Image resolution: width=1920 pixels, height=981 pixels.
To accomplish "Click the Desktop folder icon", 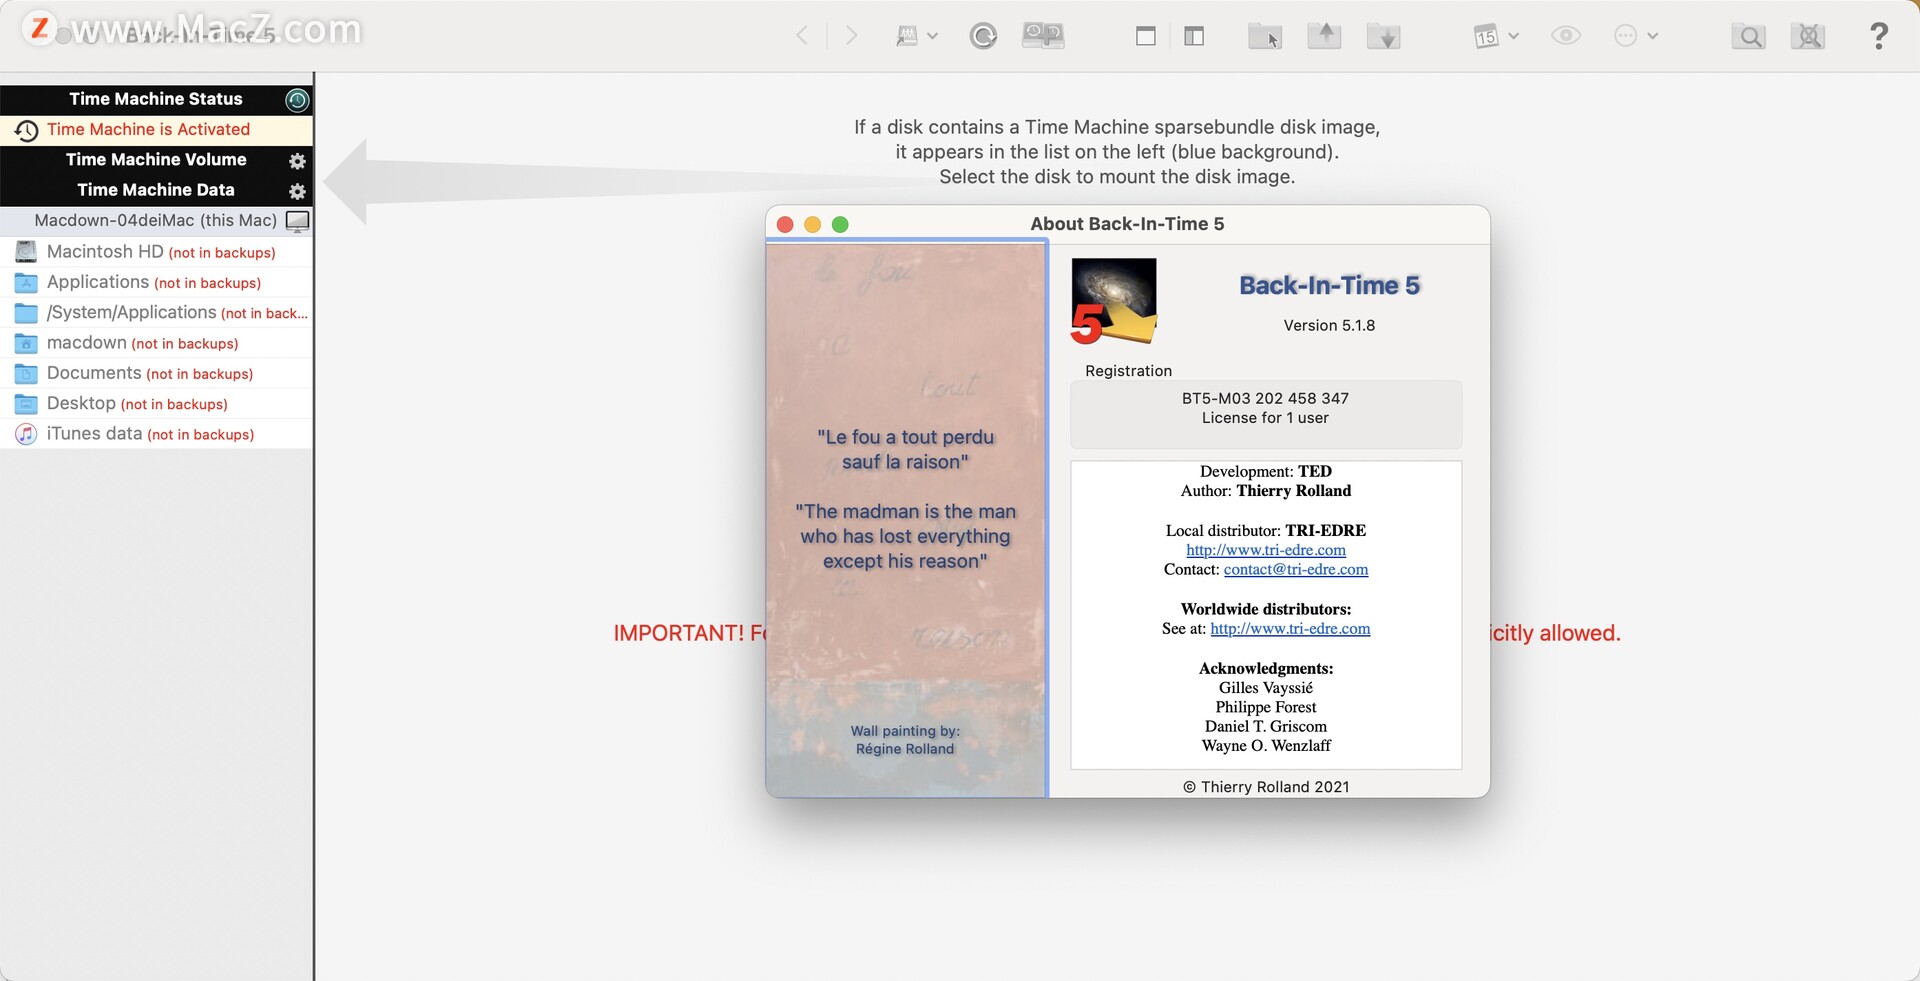I will coord(26,404).
